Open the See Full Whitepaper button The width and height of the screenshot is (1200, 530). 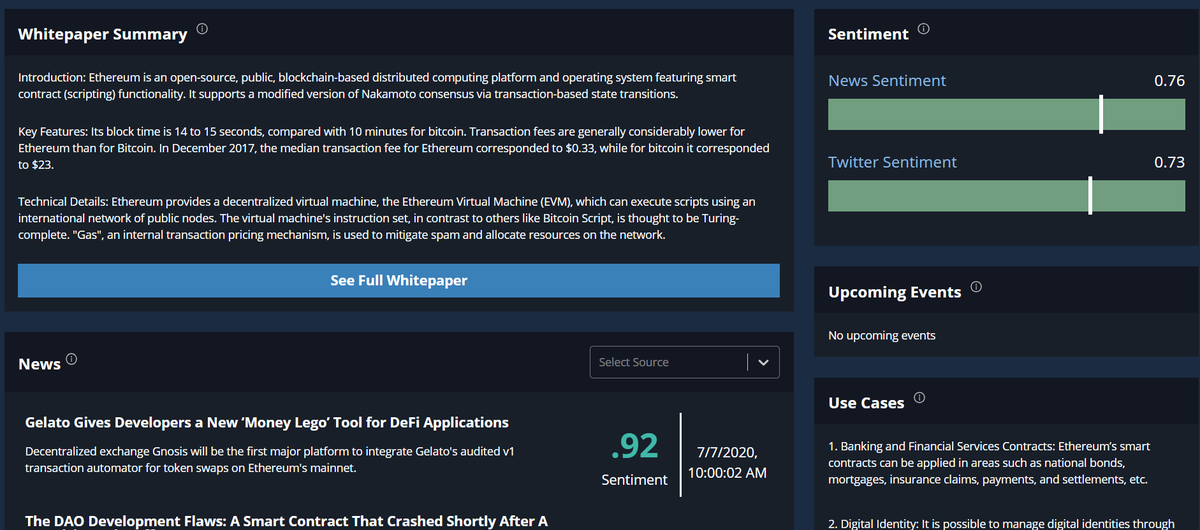pos(399,281)
